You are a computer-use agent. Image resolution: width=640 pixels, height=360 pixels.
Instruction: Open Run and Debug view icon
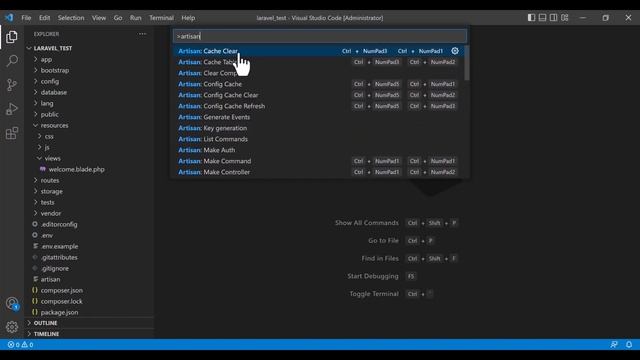click(12, 109)
